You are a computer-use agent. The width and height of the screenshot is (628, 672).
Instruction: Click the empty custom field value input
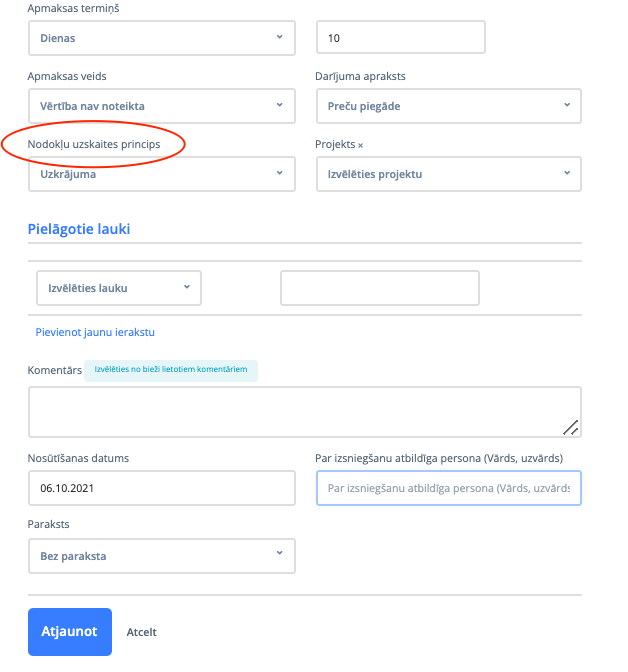click(x=380, y=288)
